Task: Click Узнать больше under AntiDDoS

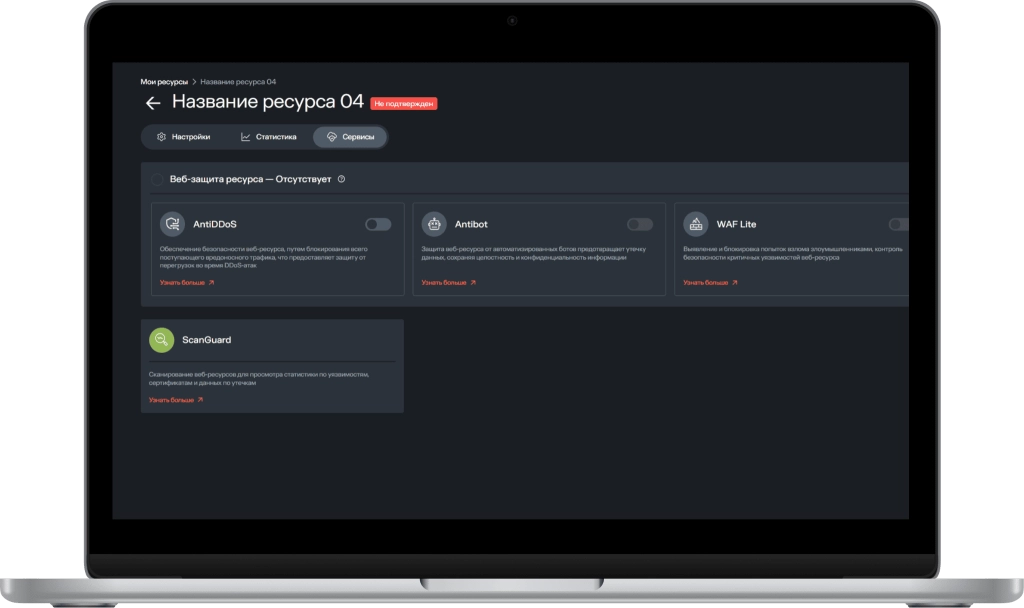Action: [186, 283]
